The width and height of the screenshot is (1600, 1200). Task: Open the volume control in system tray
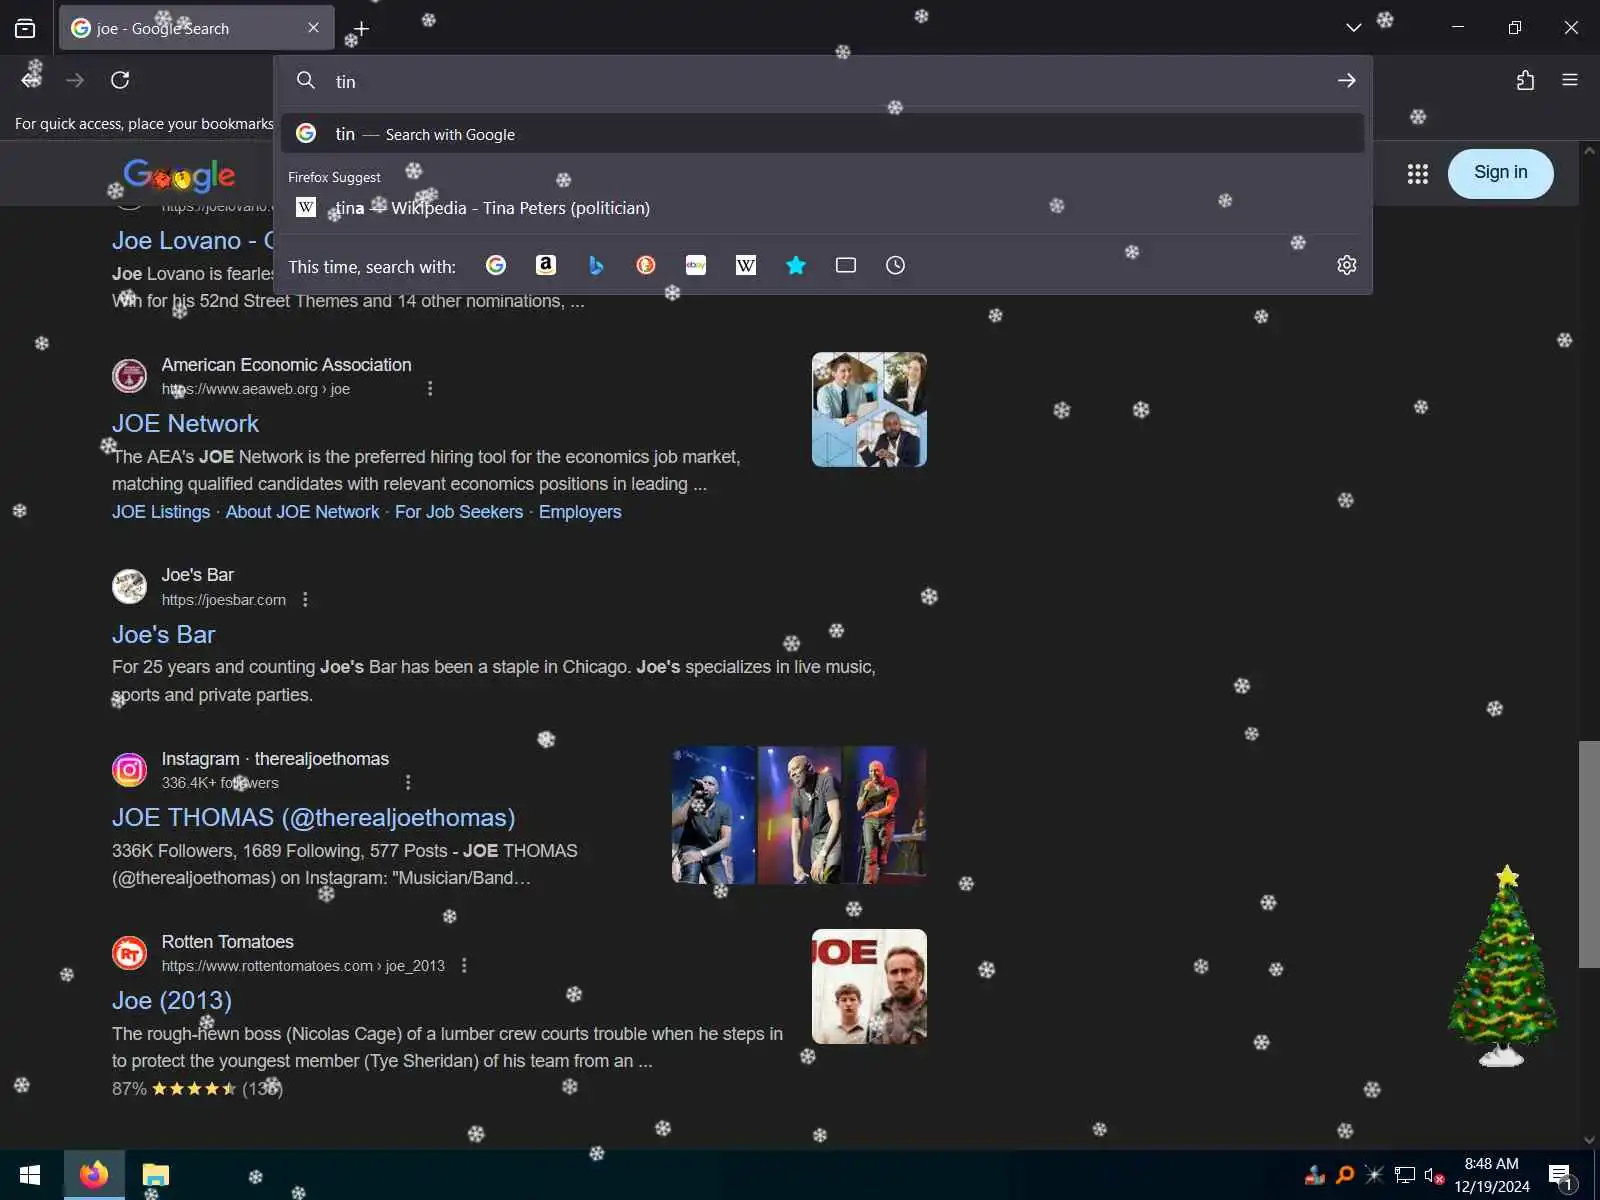[x=1434, y=1175]
